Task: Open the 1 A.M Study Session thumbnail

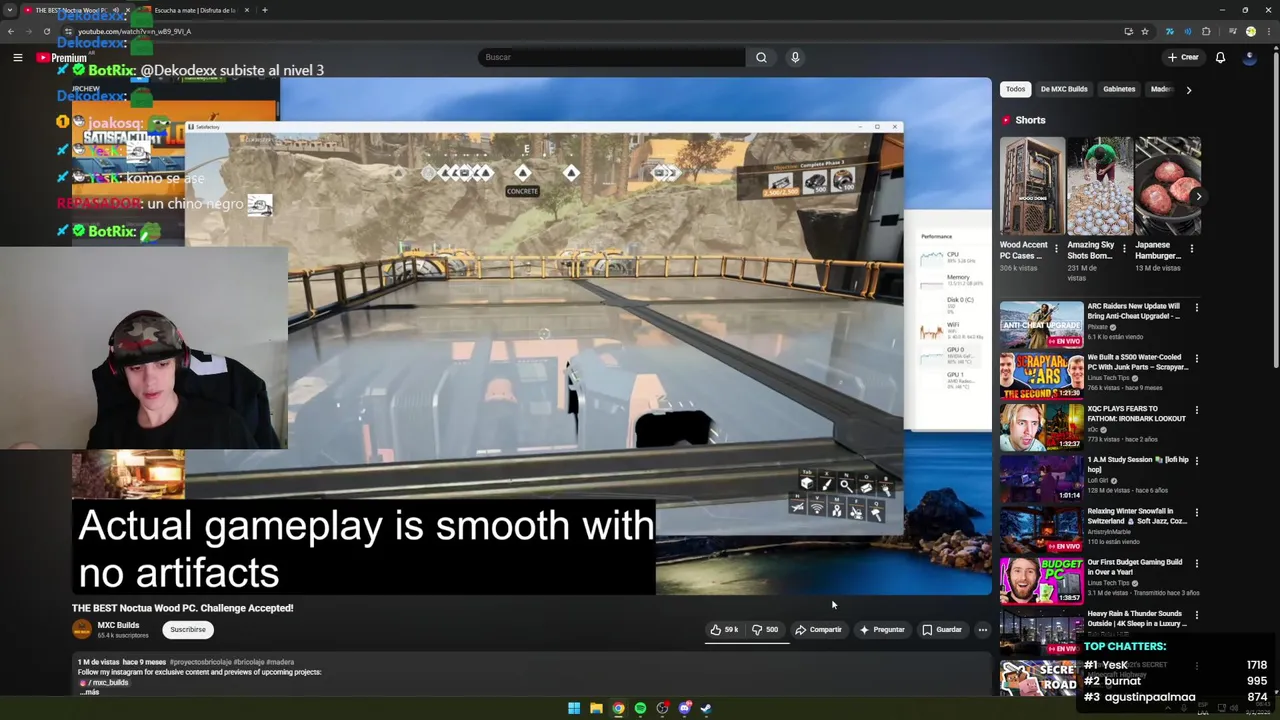Action: pos(1041,478)
